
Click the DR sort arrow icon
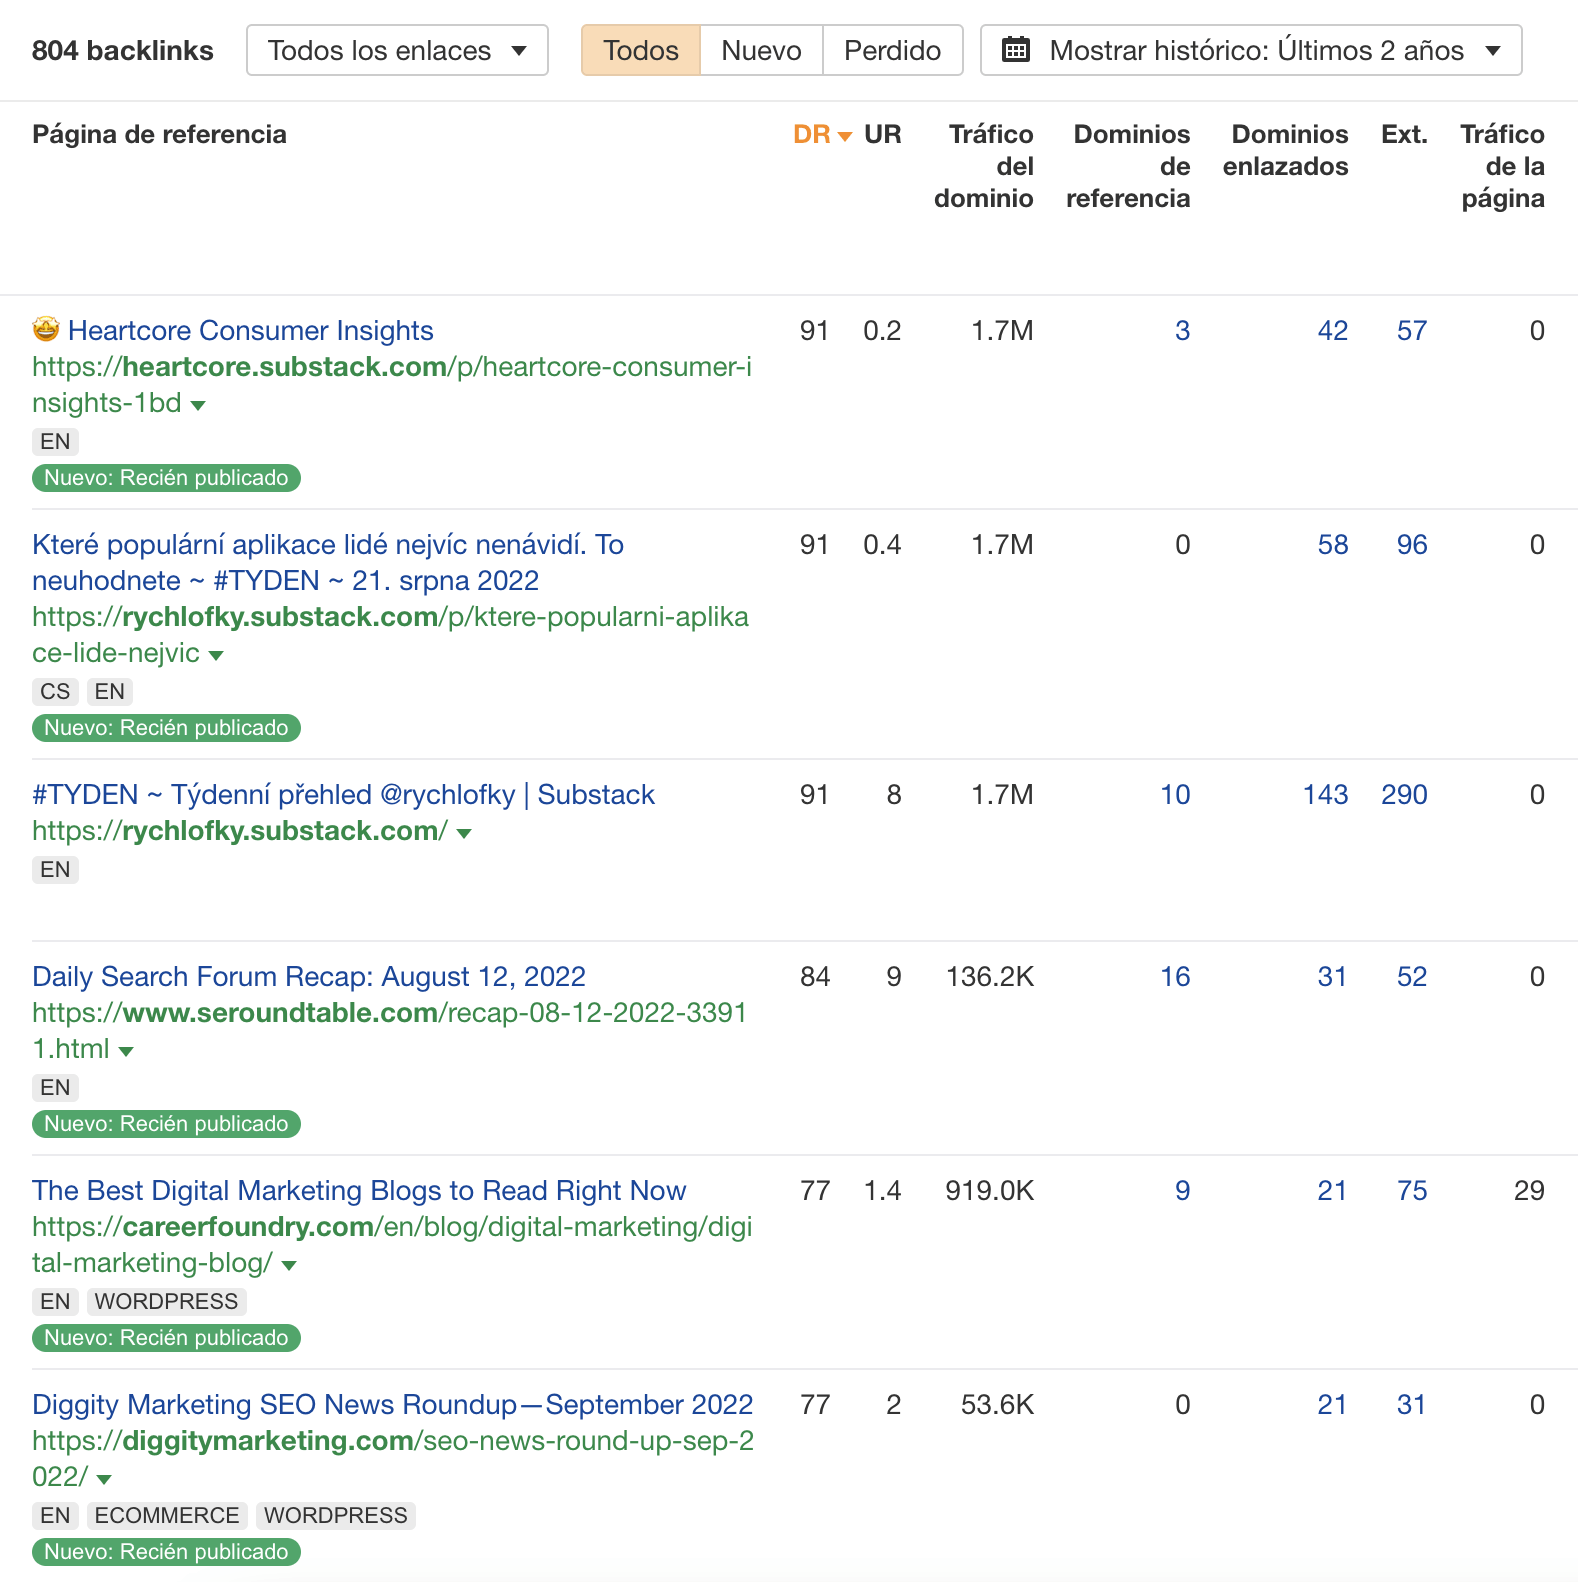click(845, 136)
